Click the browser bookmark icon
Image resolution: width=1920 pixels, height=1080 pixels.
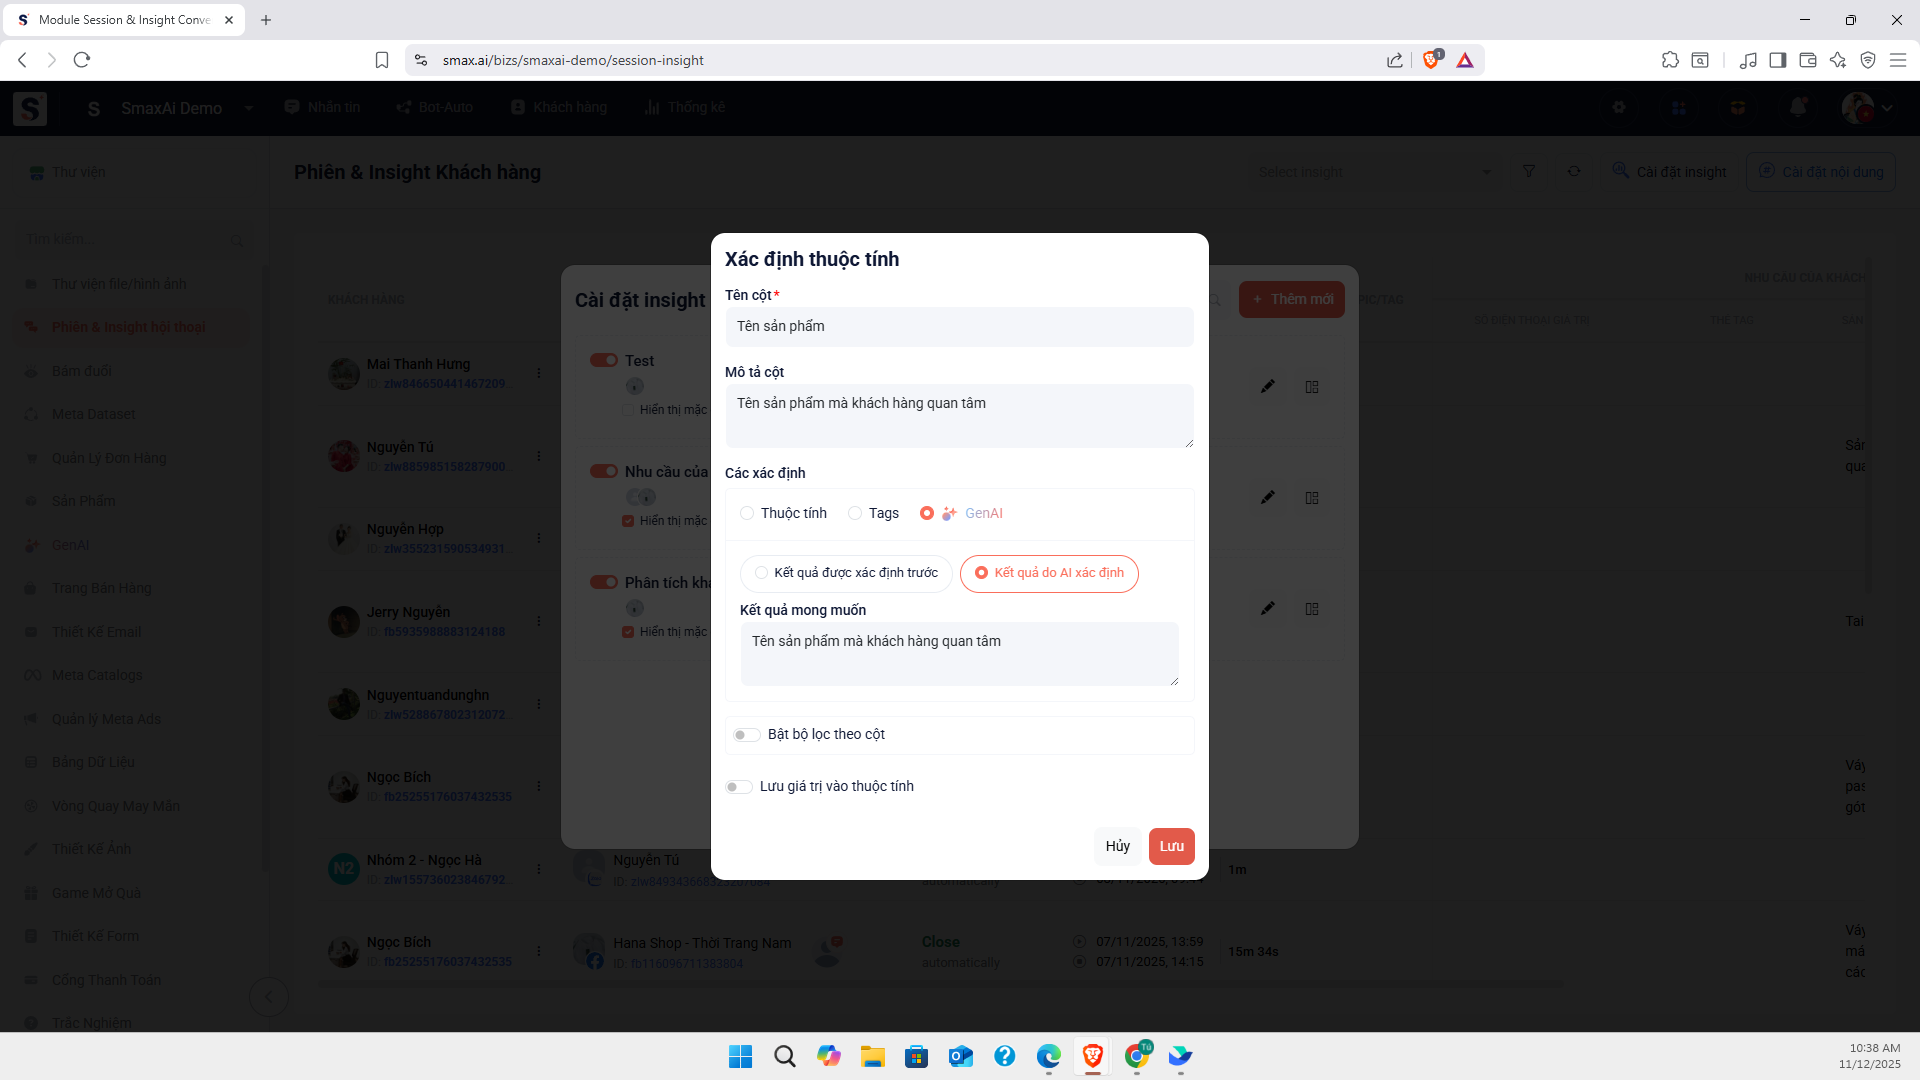[382, 60]
